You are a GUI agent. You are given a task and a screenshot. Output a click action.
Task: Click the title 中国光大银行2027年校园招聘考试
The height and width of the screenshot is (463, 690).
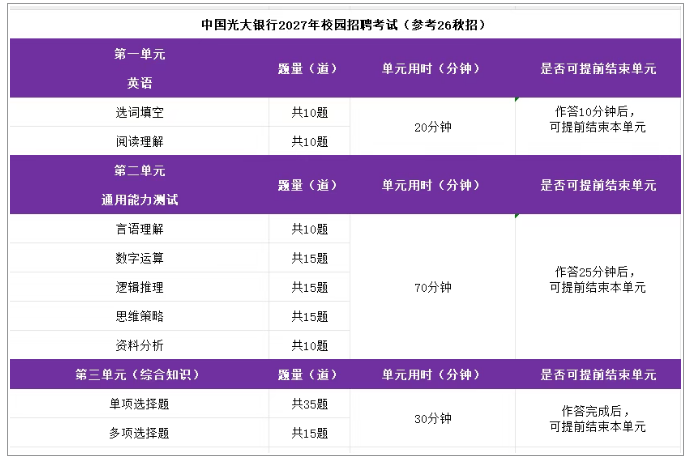299,25
